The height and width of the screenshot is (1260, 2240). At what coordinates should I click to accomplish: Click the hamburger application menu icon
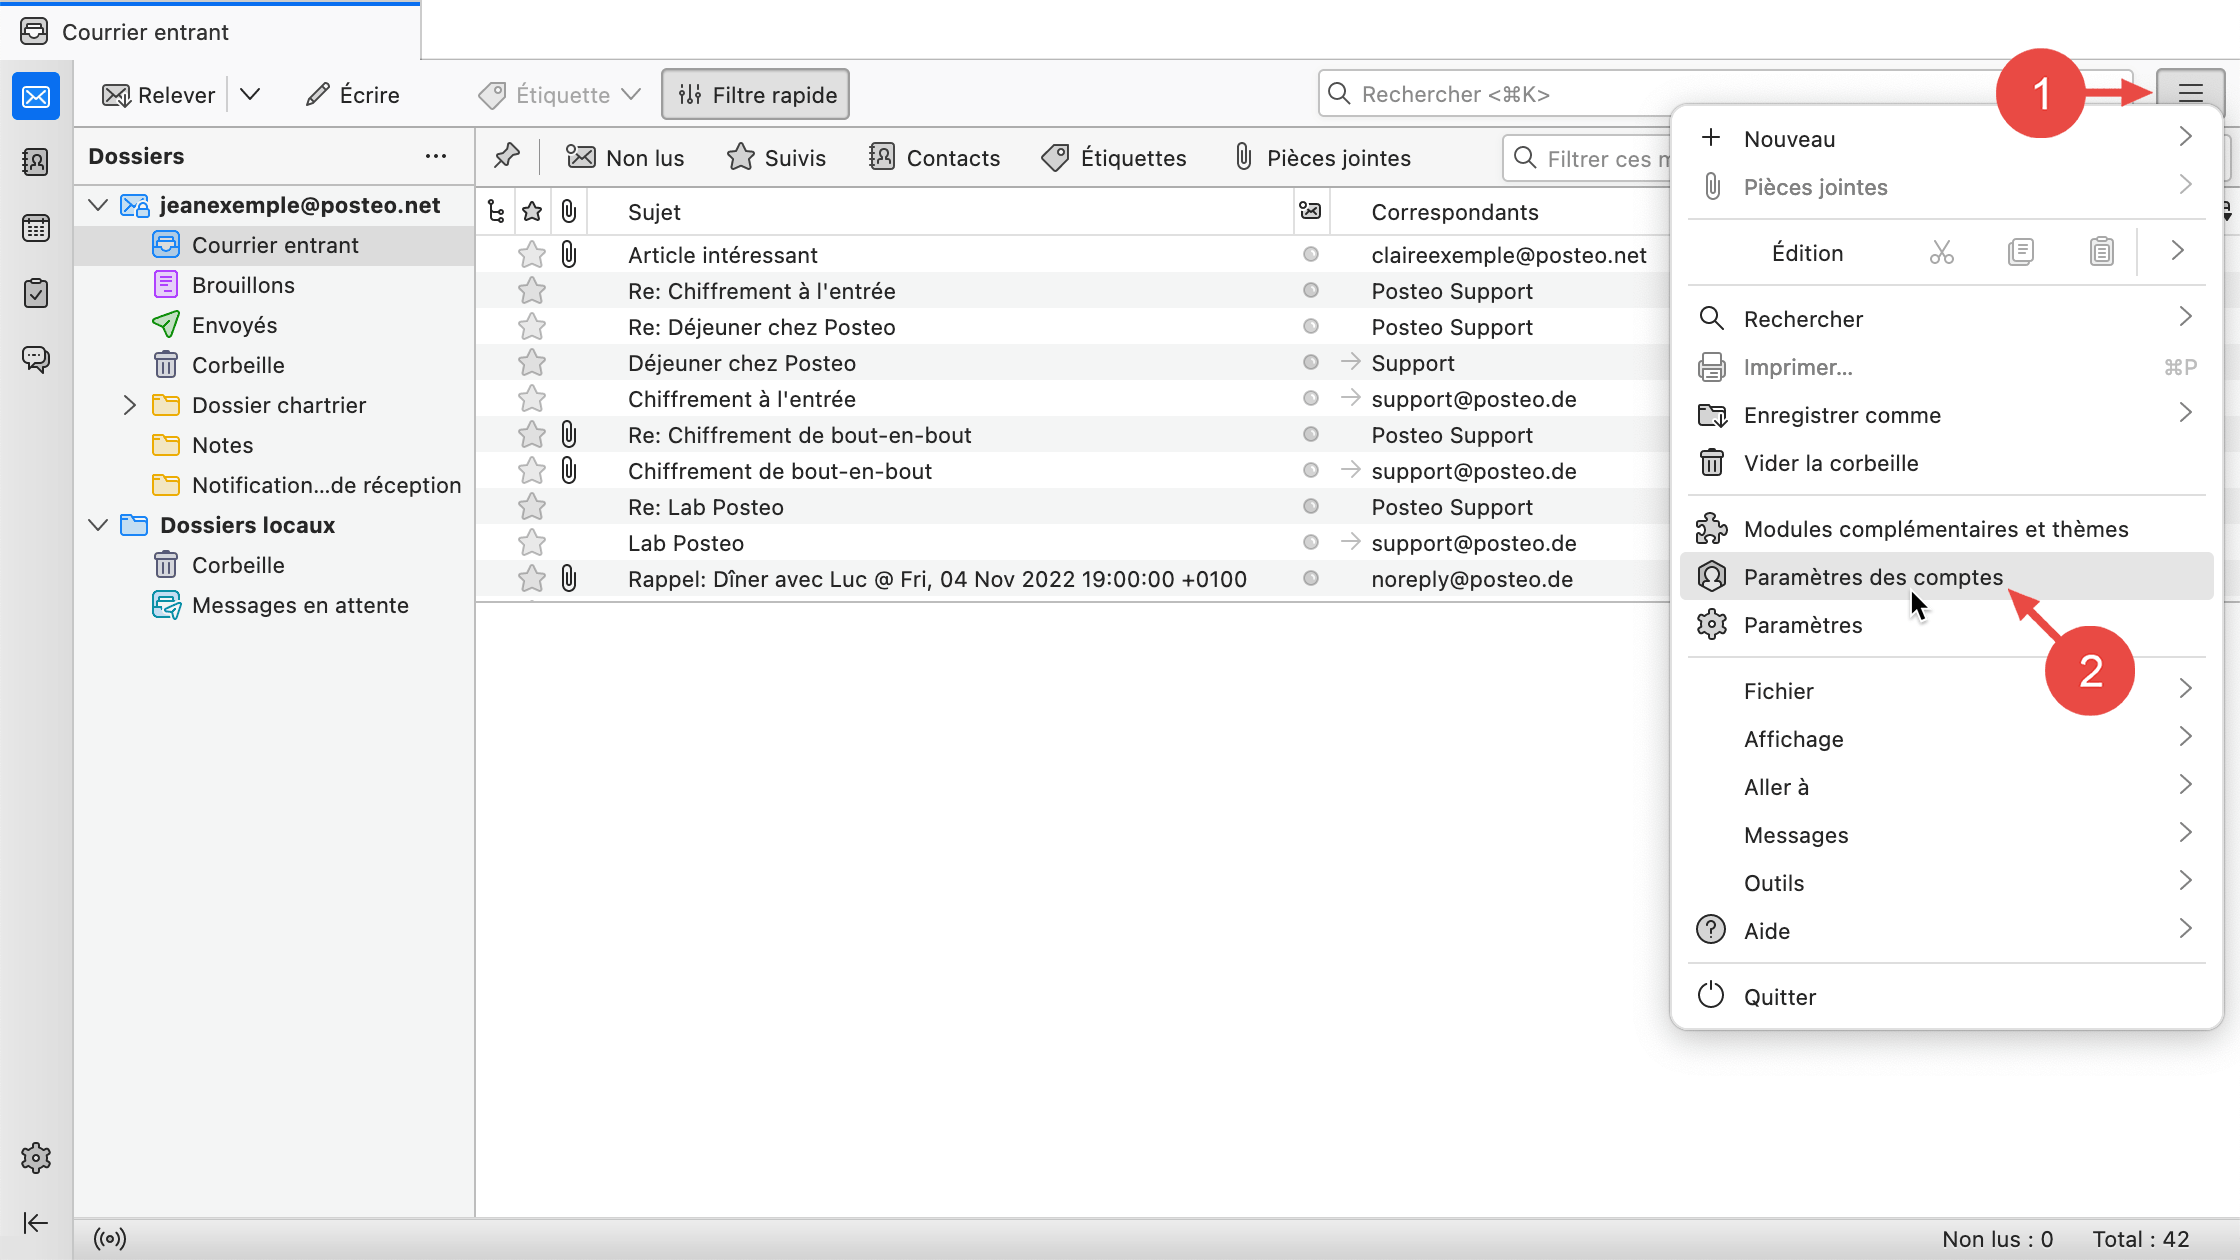click(2190, 94)
